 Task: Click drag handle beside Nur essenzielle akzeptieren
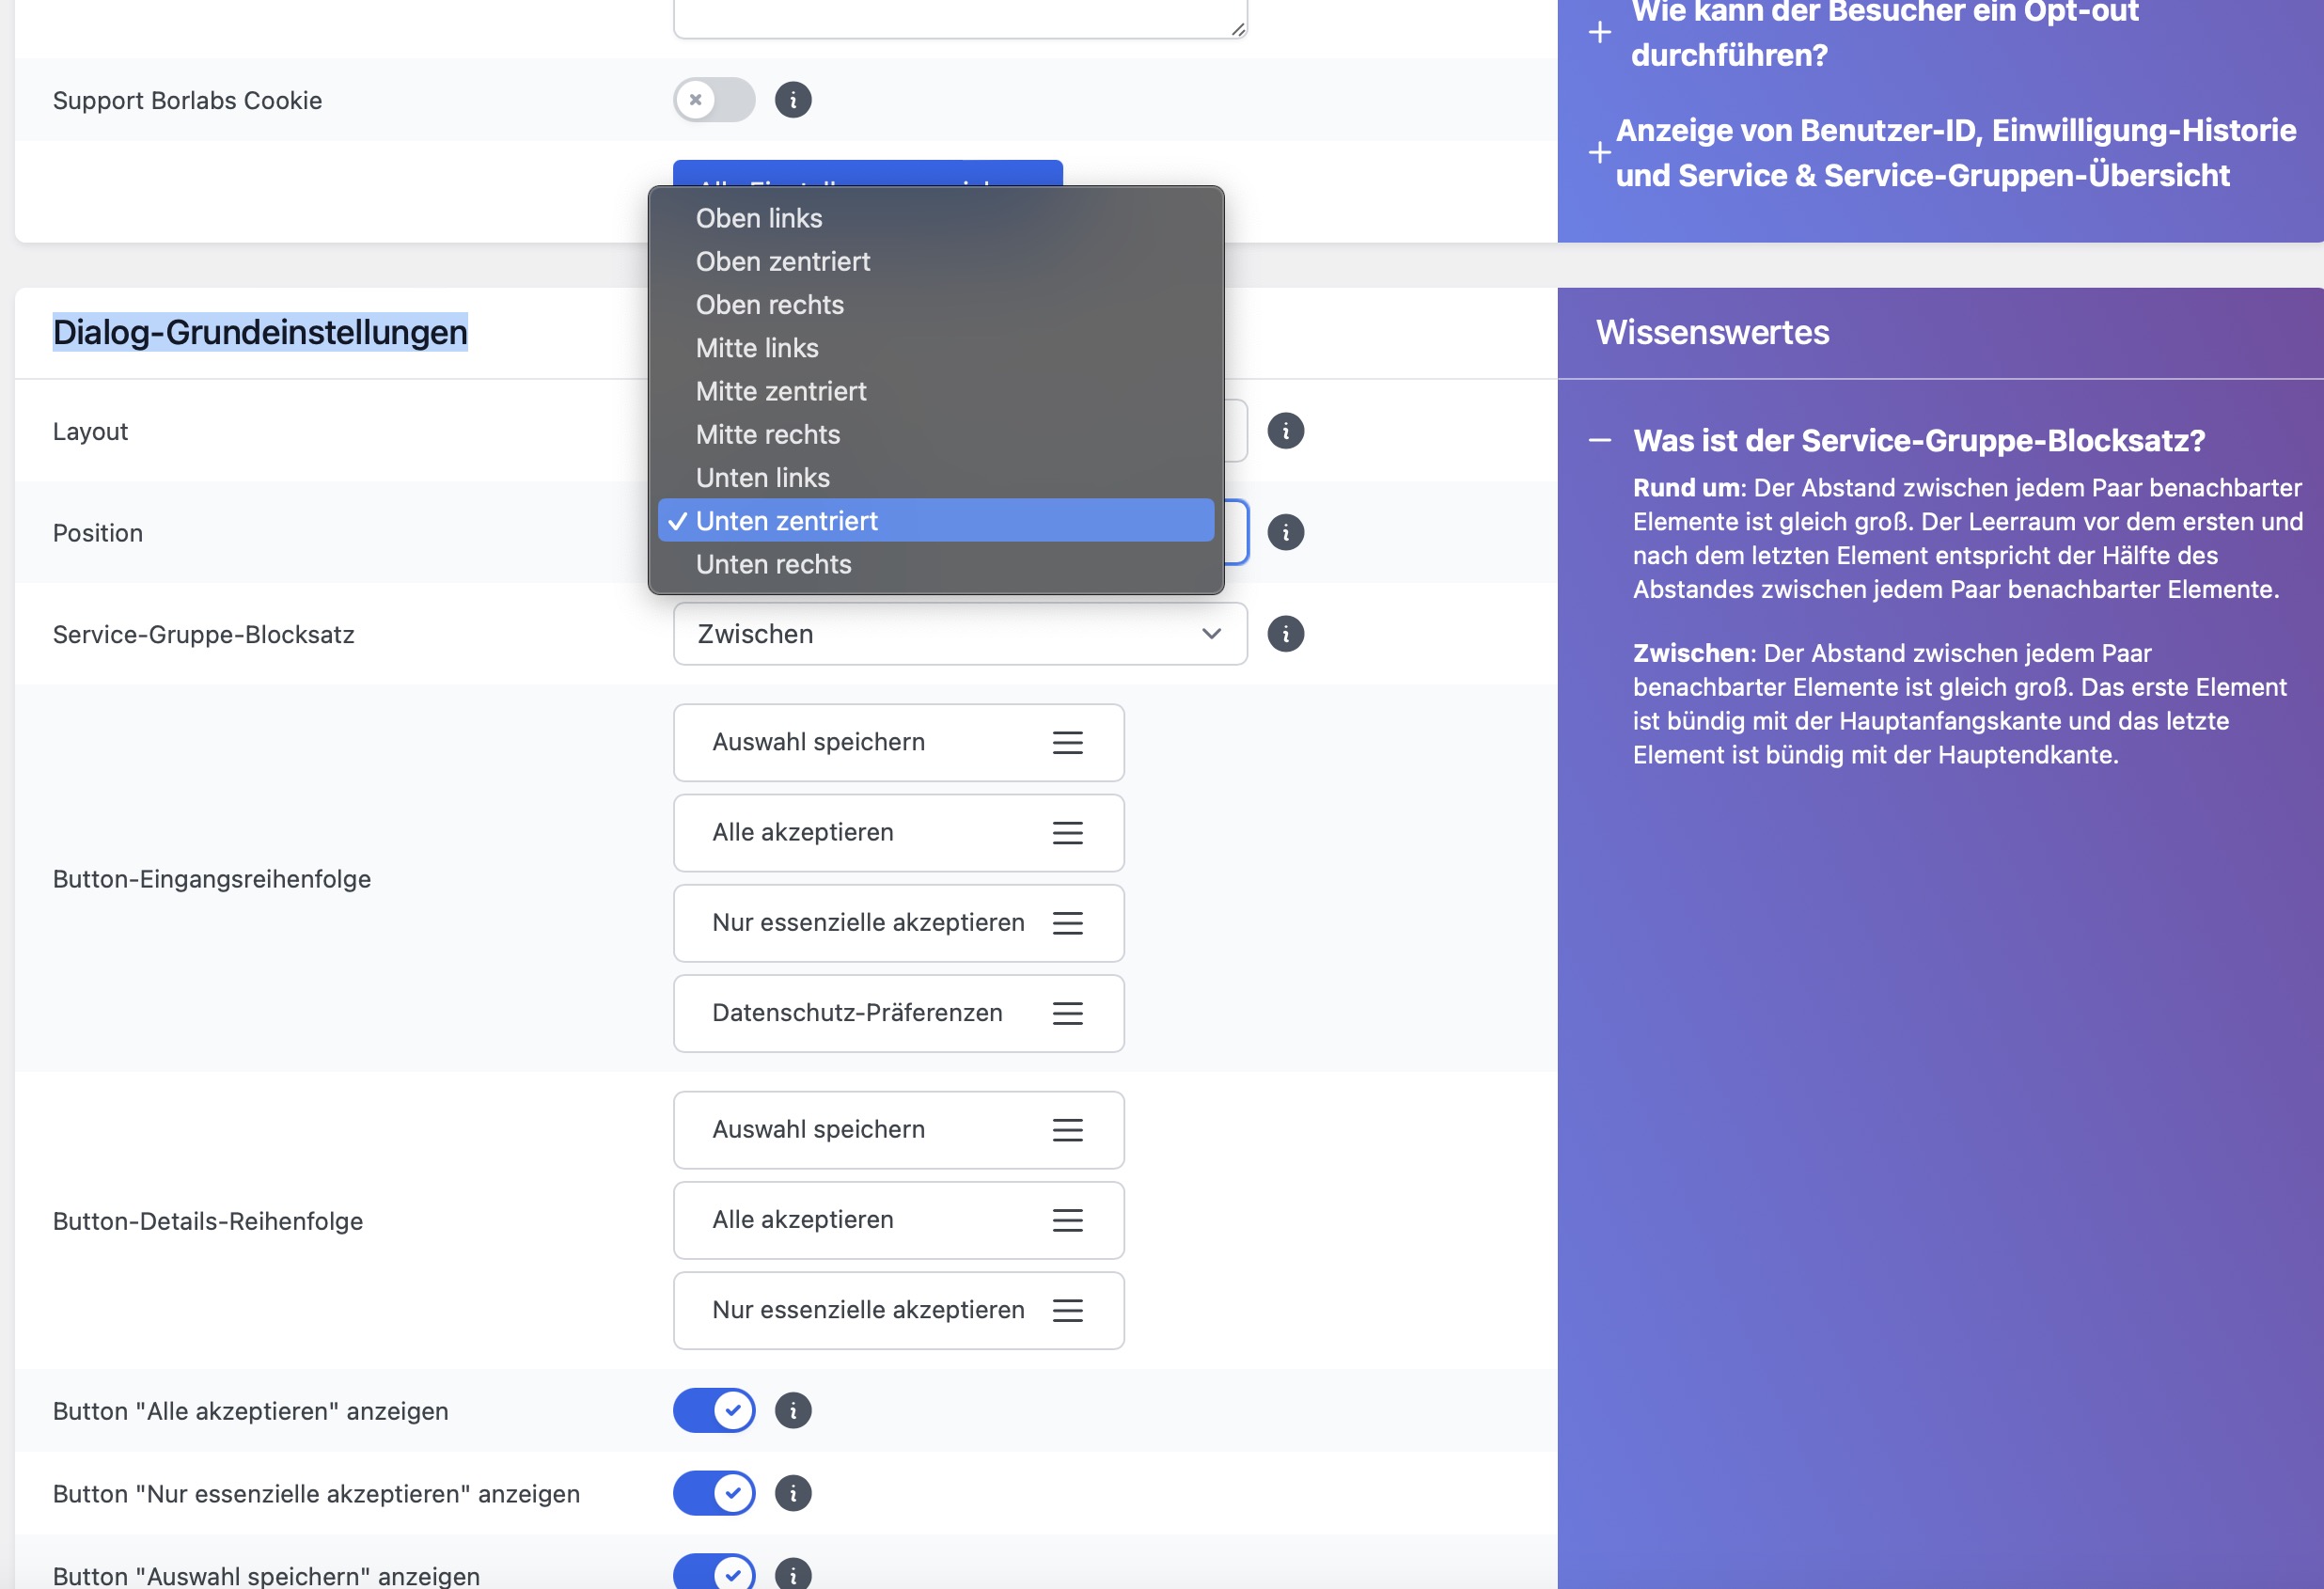click(x=1067, y=923)
